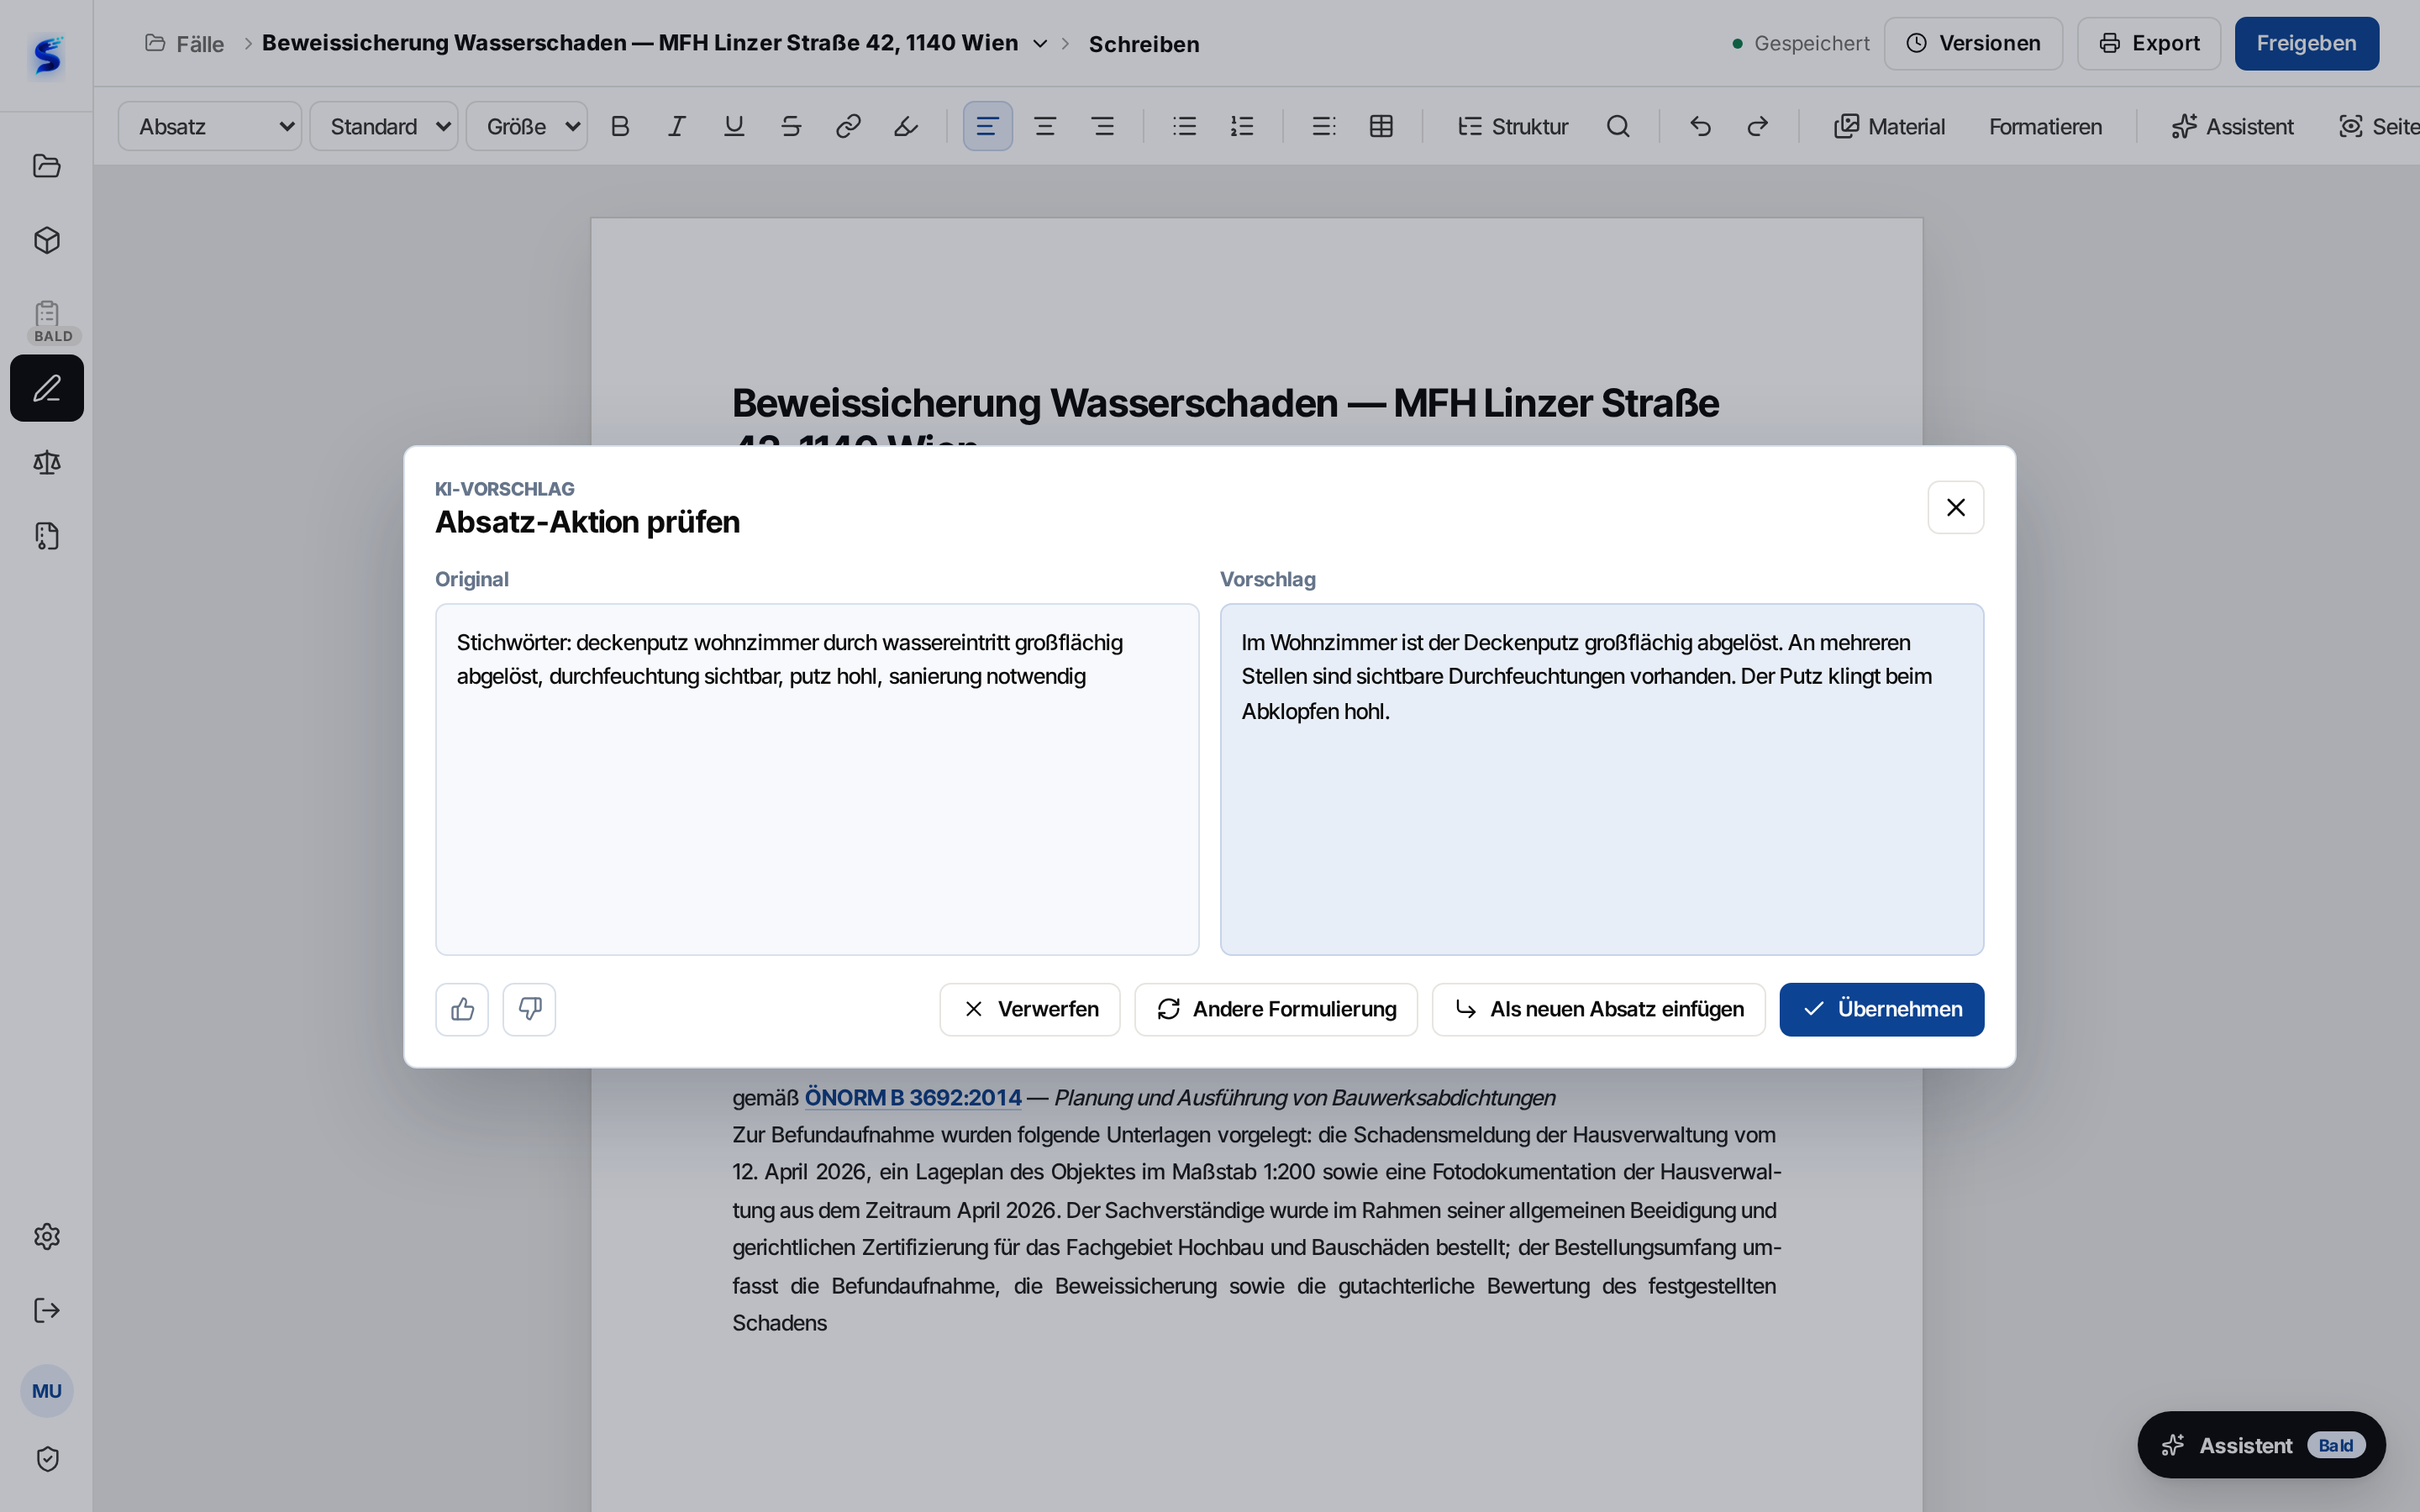Open the Standard font dropdown
The image size is (2420, 1512).
click(x=384, y=126)
